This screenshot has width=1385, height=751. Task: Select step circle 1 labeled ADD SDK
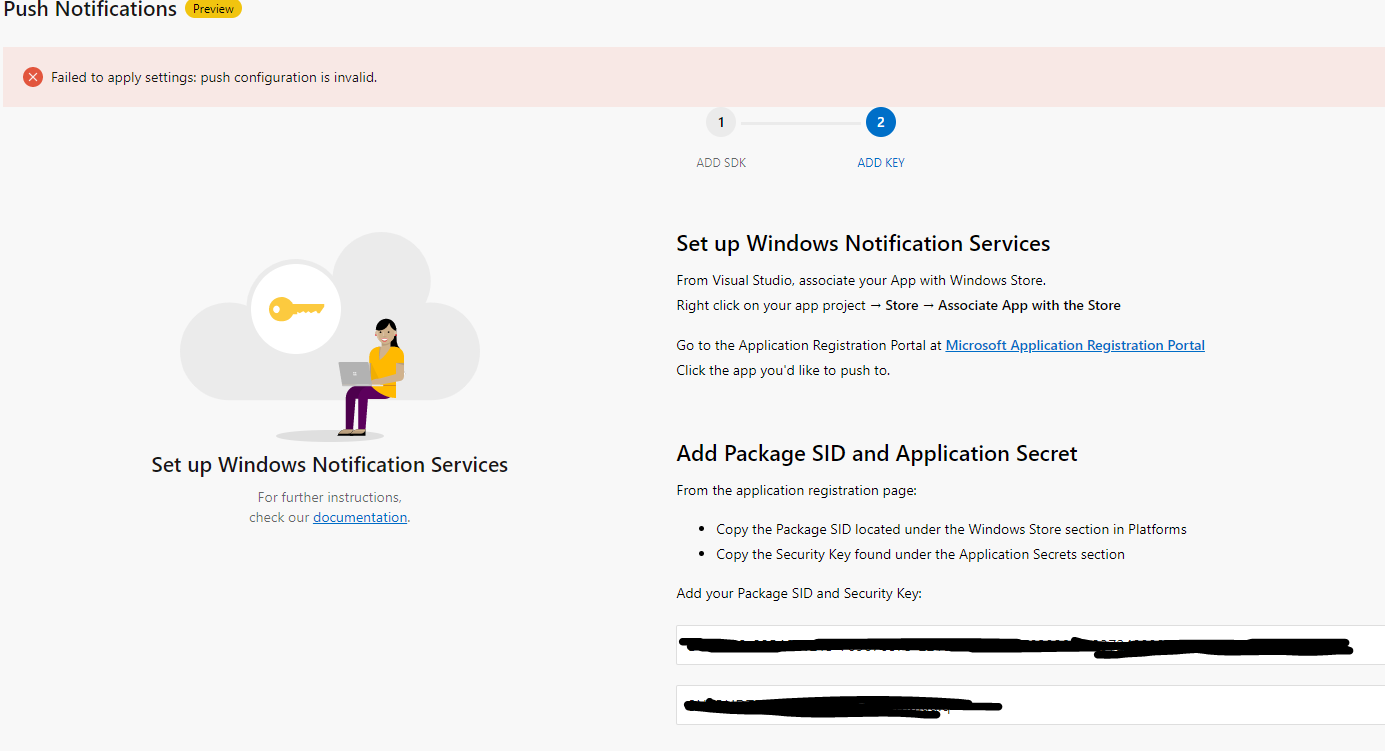click(x=721, y=121)
